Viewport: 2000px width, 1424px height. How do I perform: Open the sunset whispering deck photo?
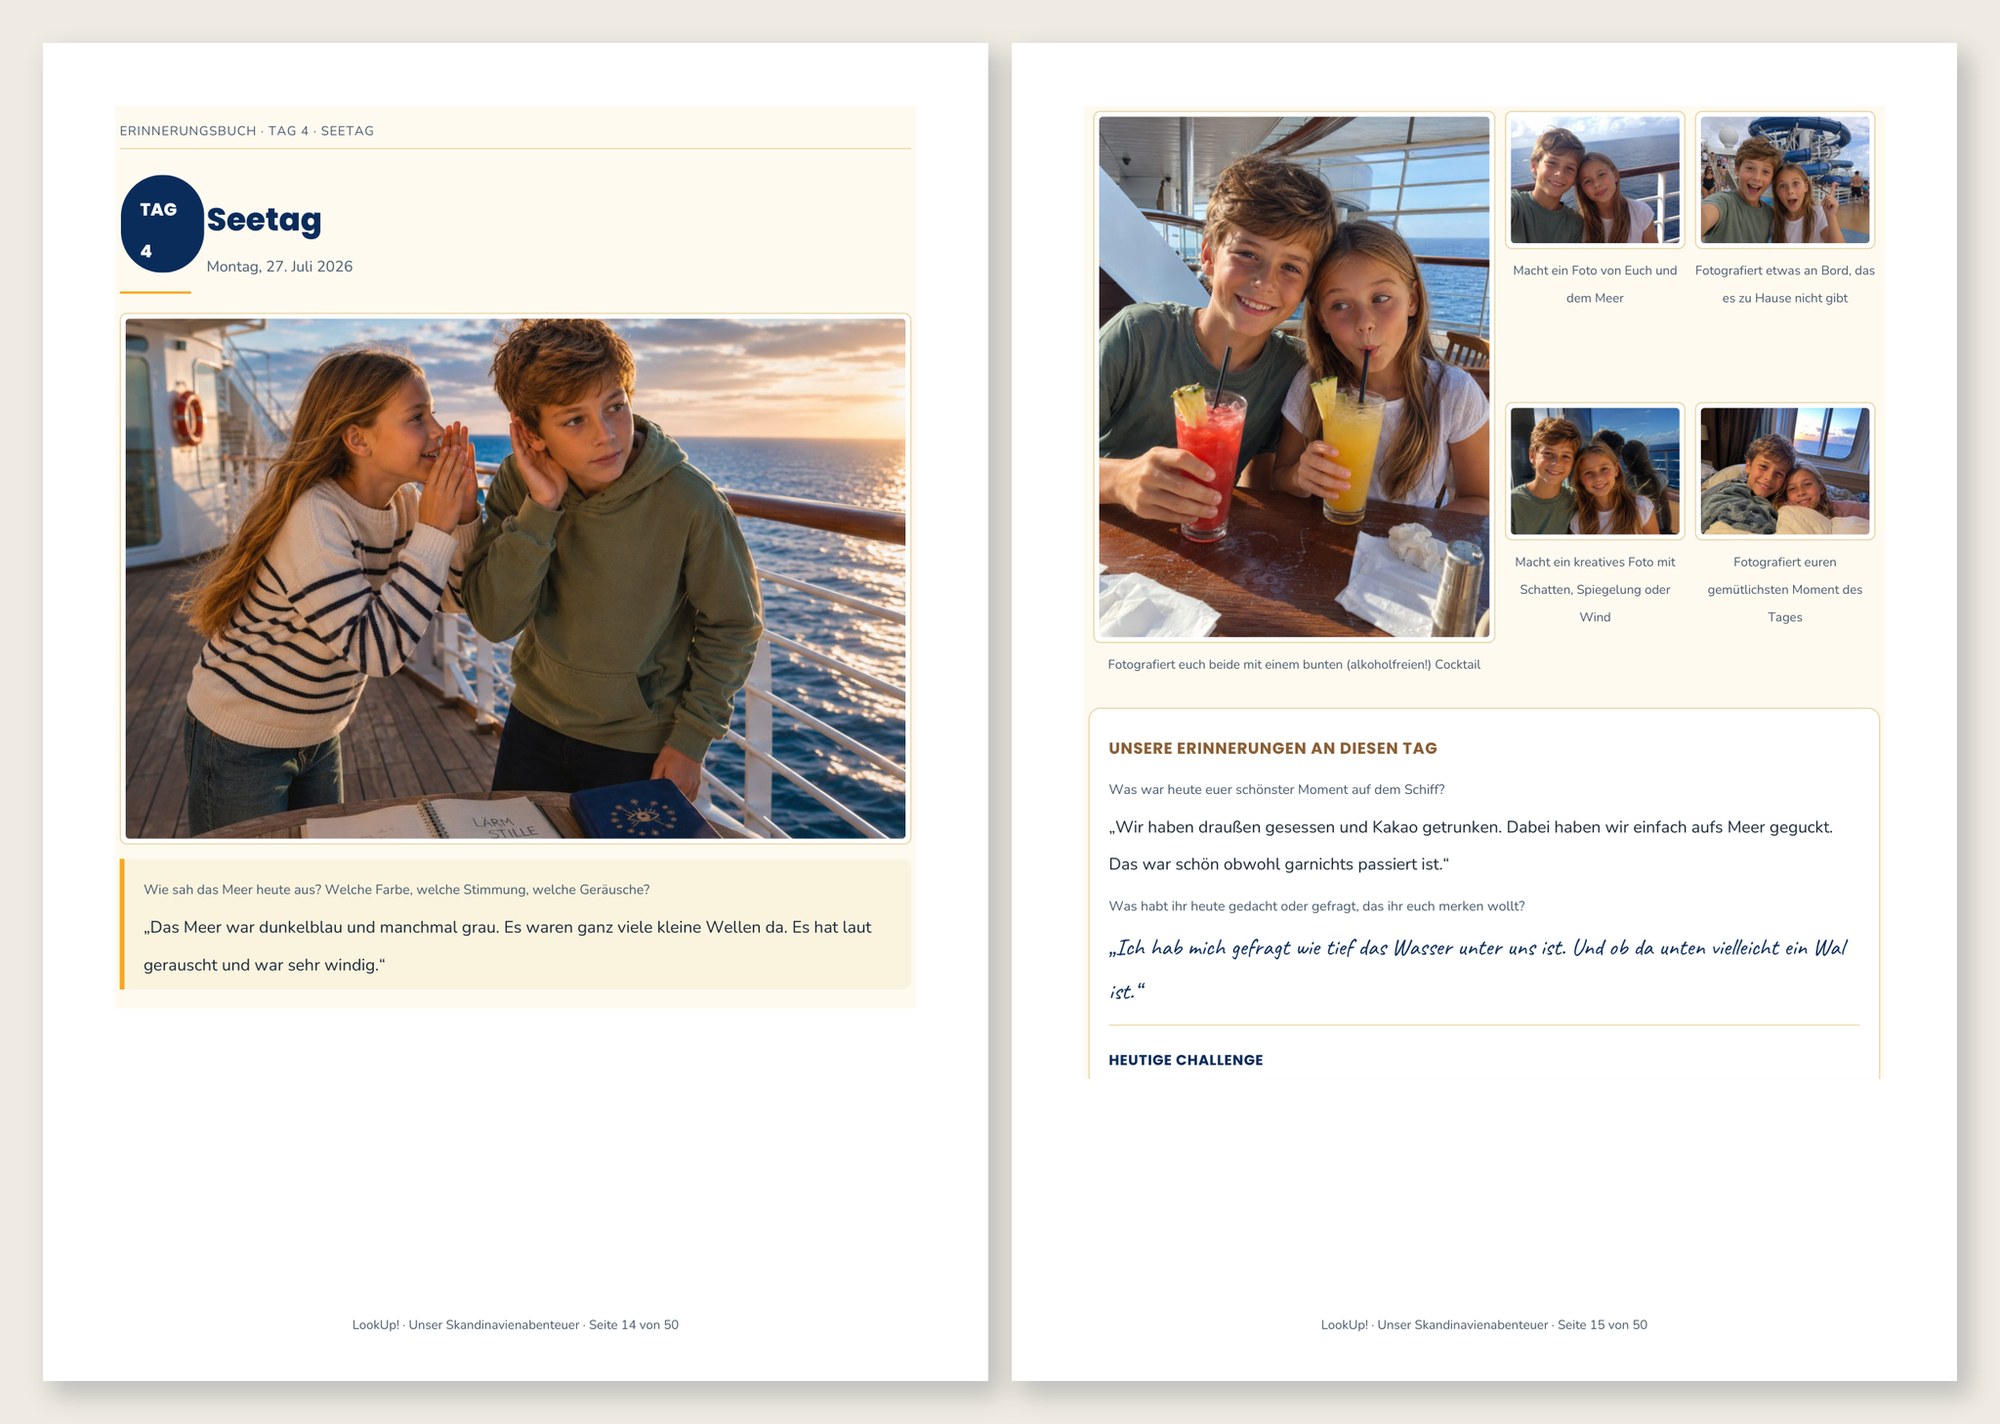515,578
